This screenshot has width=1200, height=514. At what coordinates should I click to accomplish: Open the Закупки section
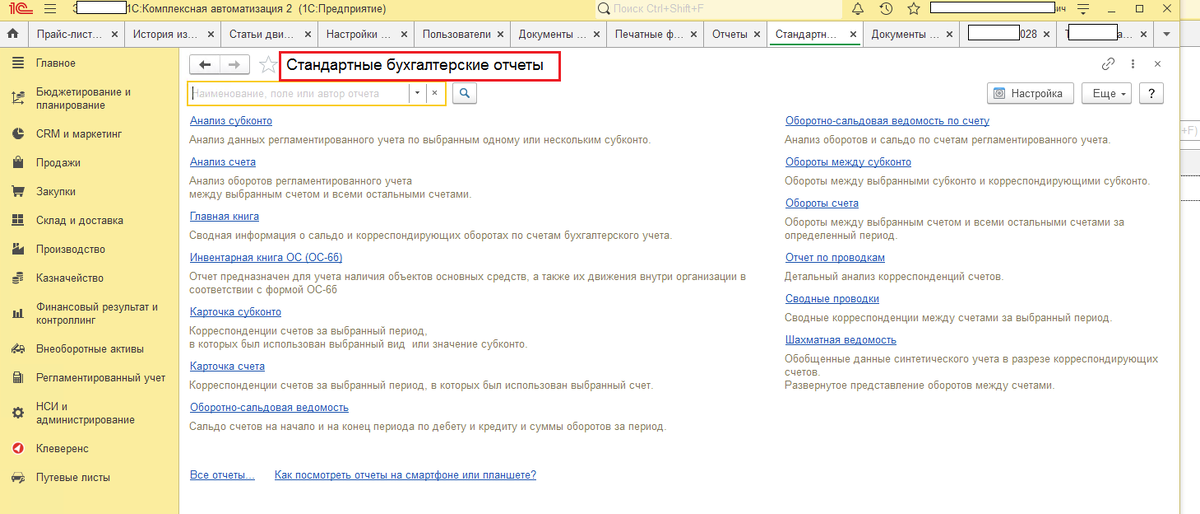pyautogui.click(x=56, y=191)
